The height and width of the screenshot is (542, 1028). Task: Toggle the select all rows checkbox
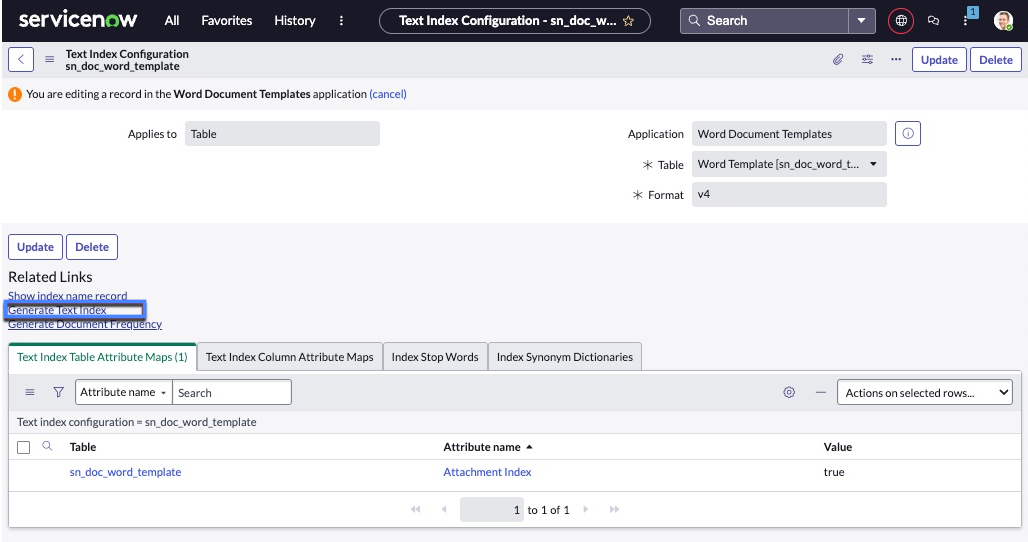(24, 448)
